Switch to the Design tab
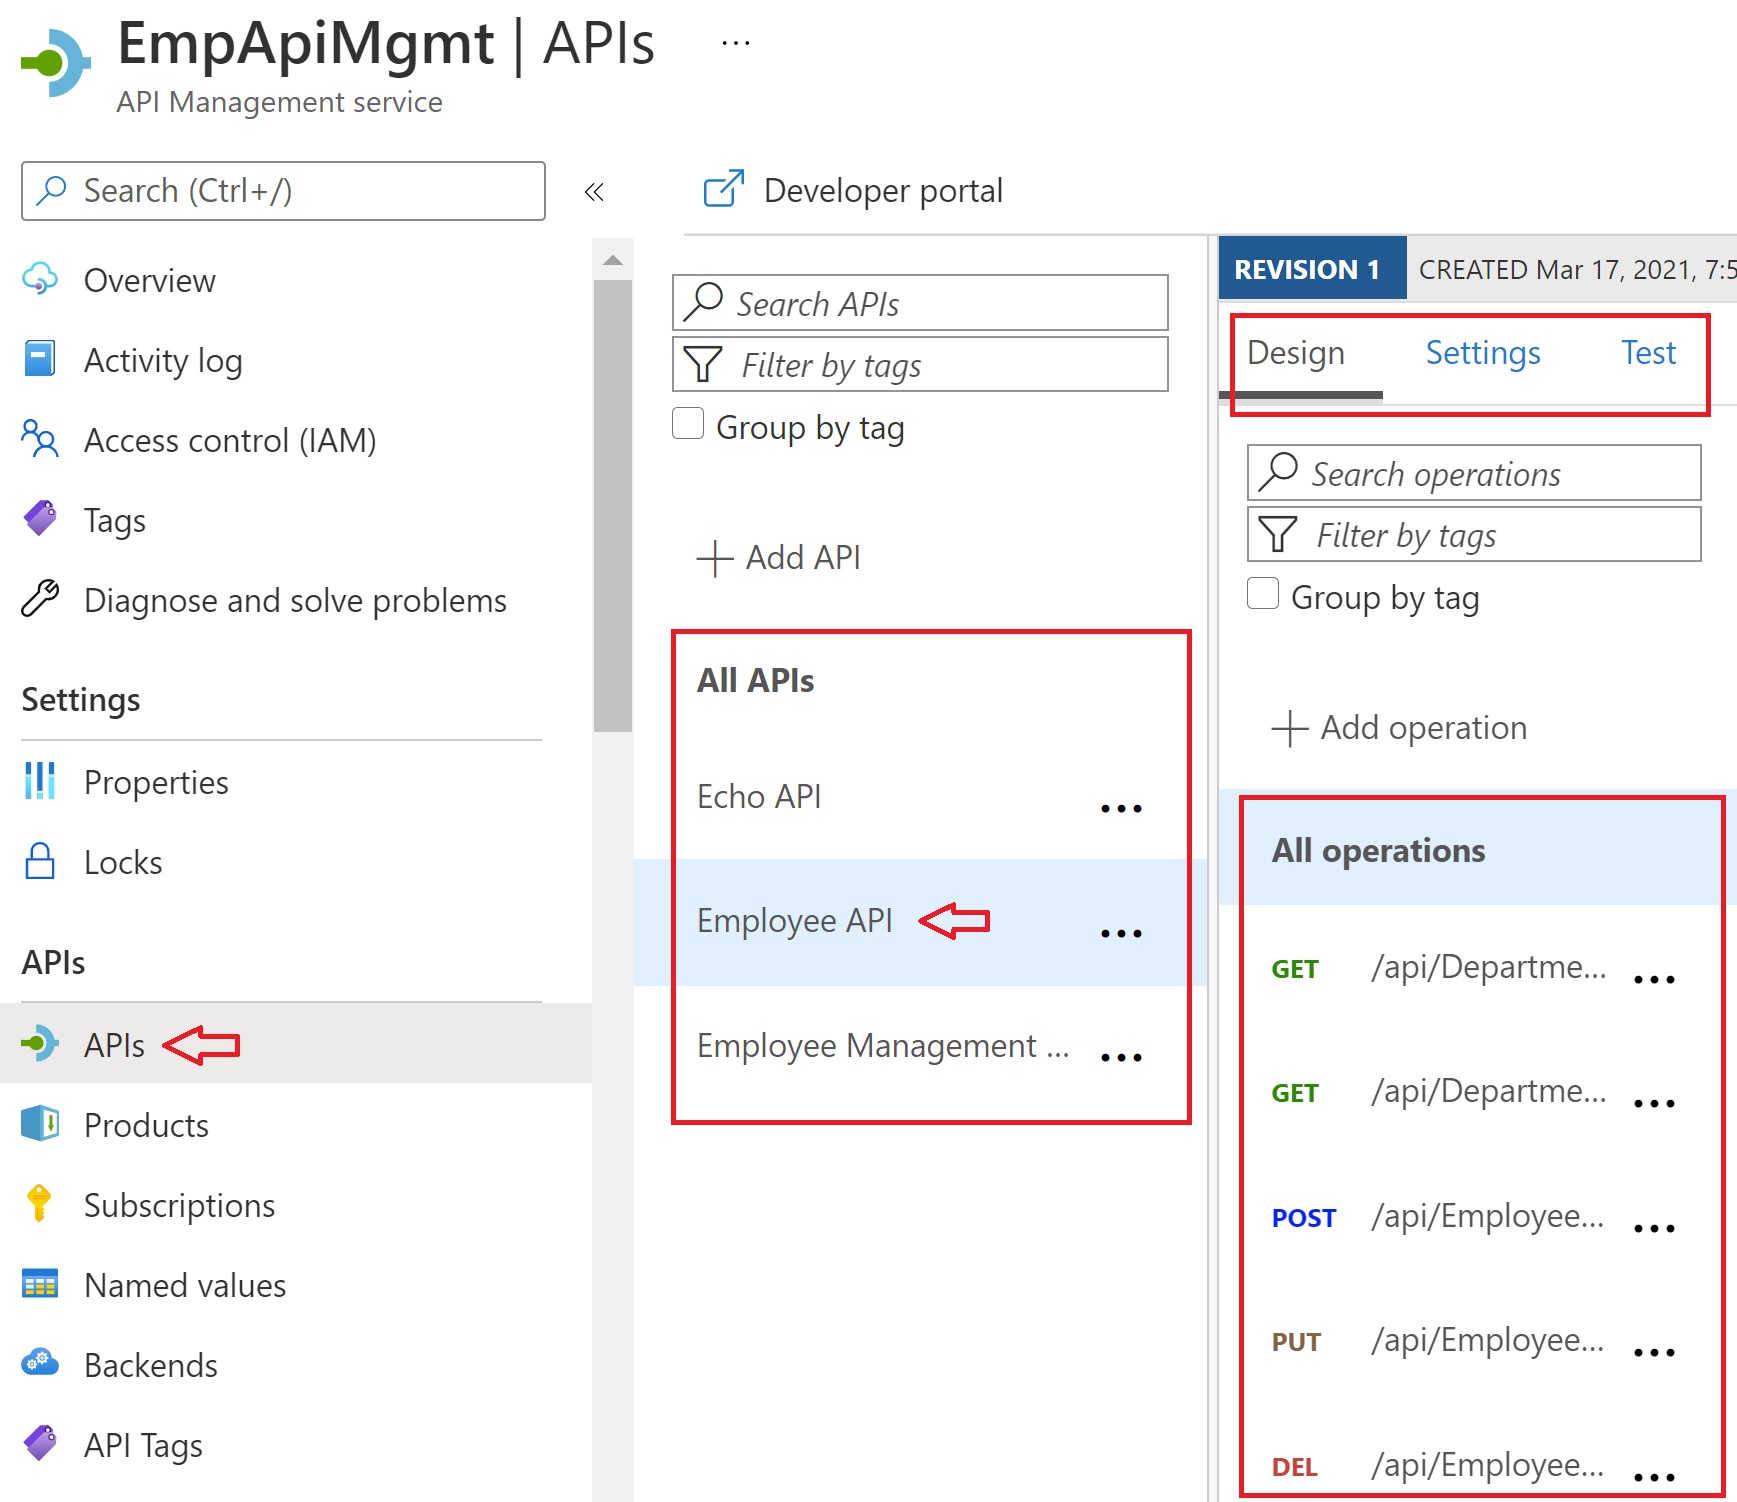Viewport: 1737px width, 1502px height. [x=1296, y=353]
